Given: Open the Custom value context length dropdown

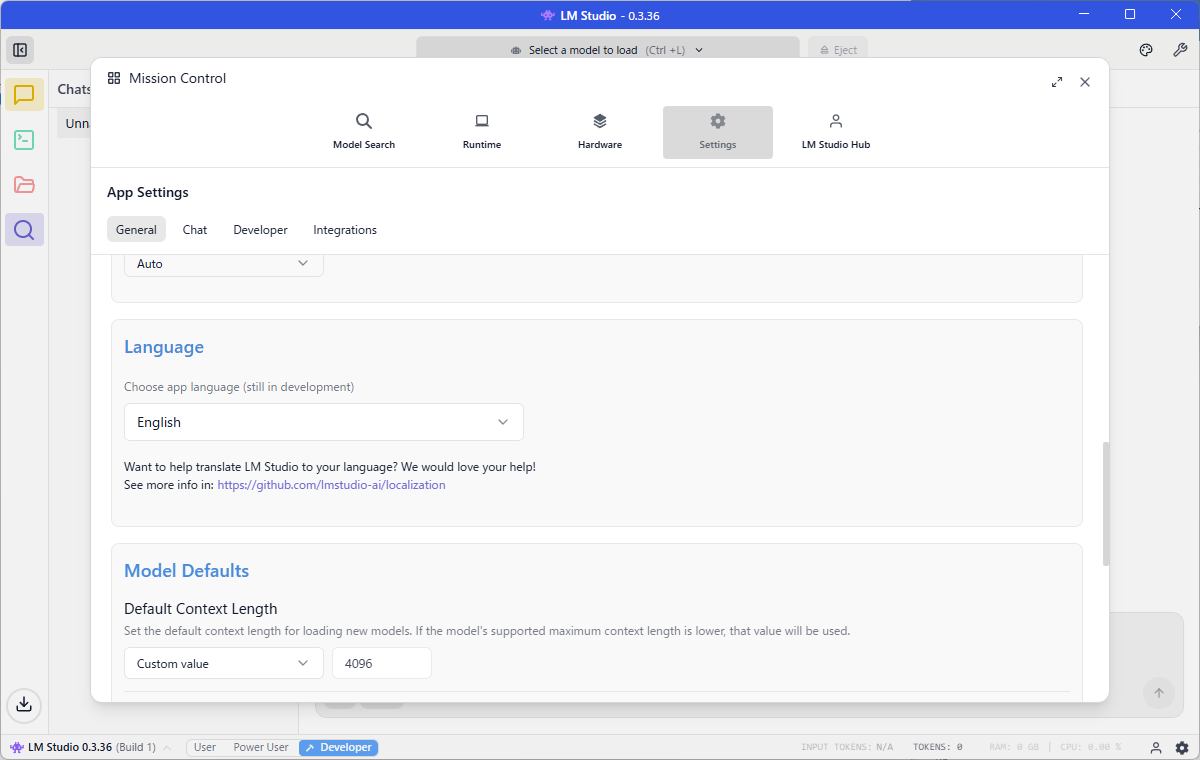Looking at the screenshot, I should 223,663.
